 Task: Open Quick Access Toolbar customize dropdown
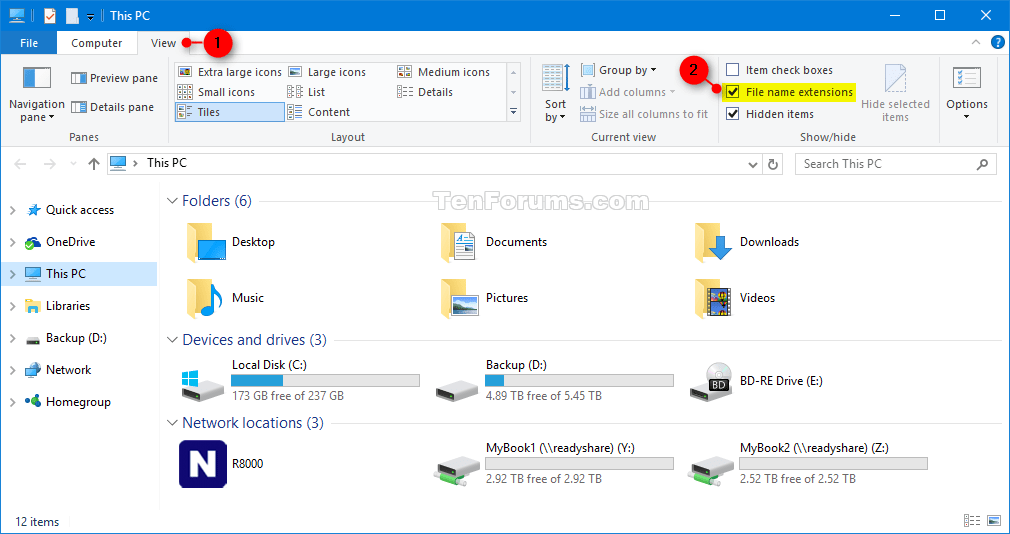click(90, 16)
